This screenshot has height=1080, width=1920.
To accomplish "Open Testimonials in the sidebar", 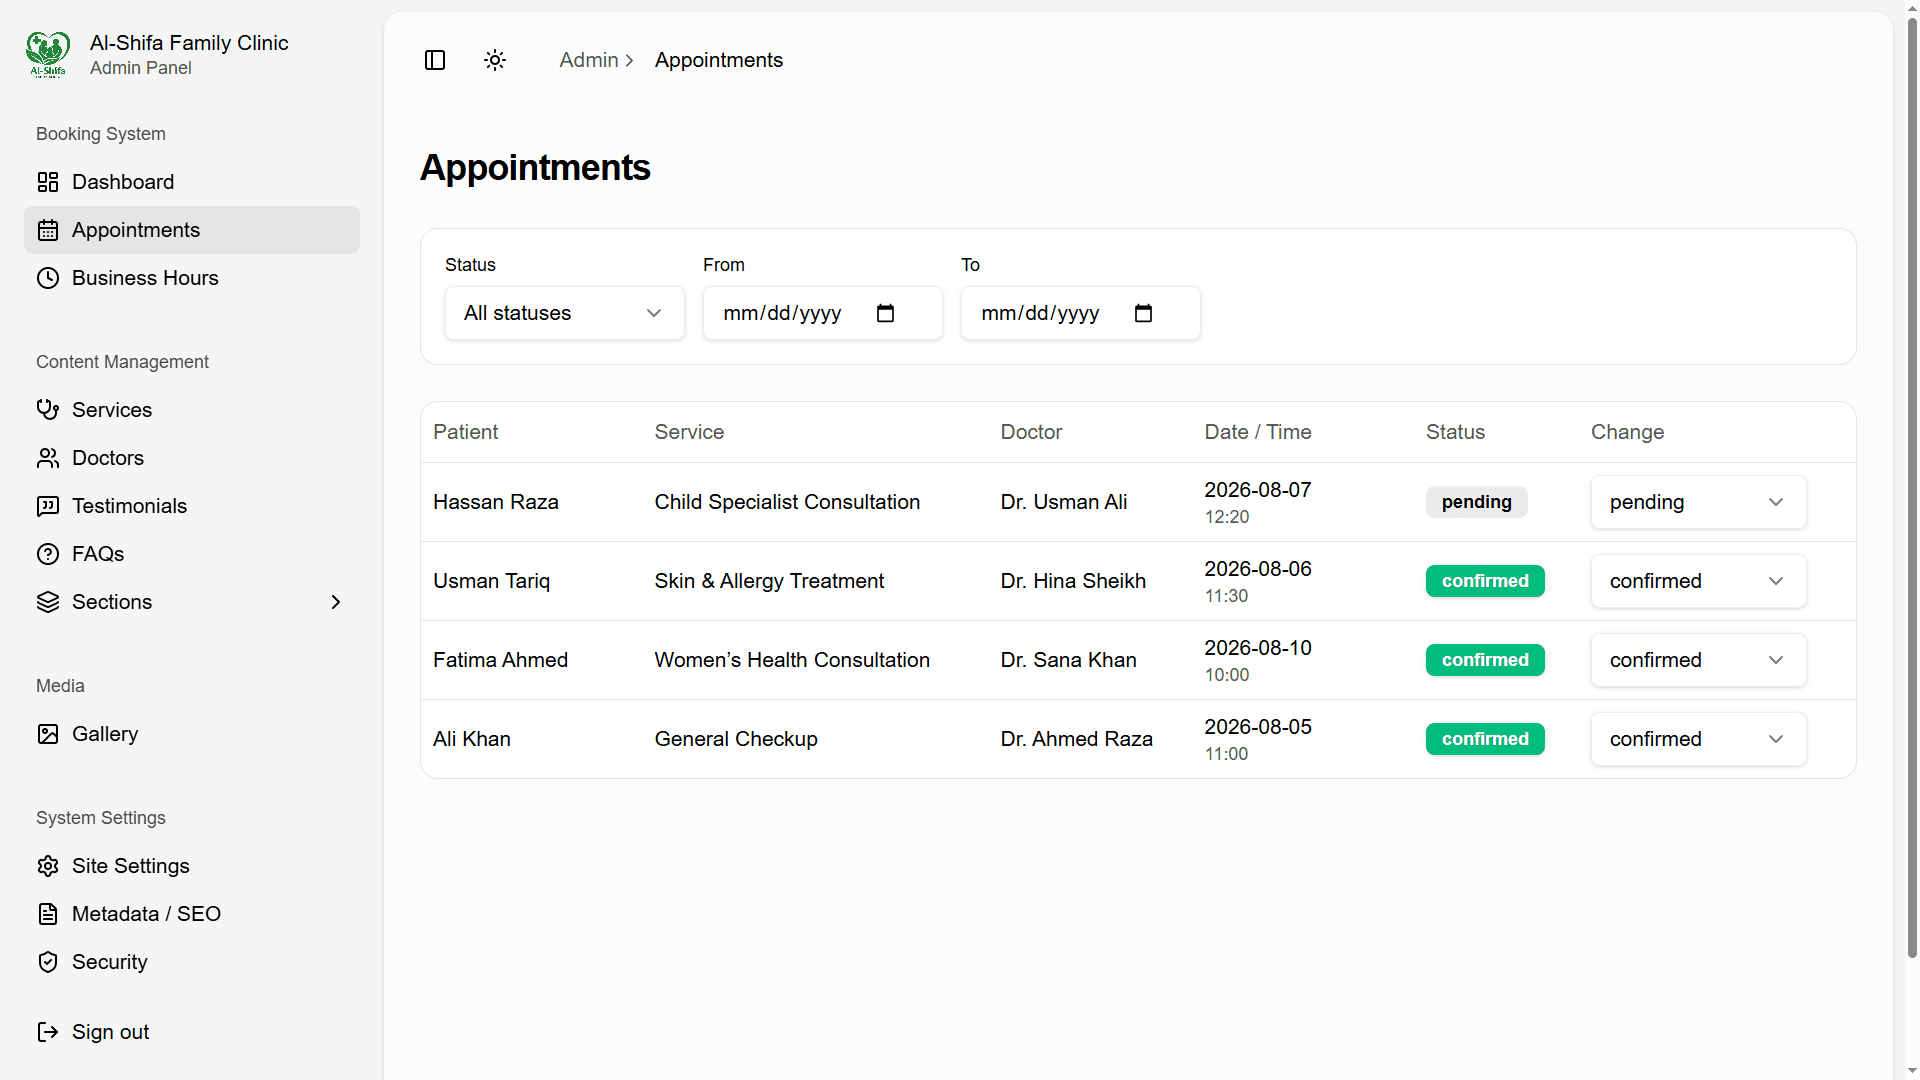I will 192,506.
